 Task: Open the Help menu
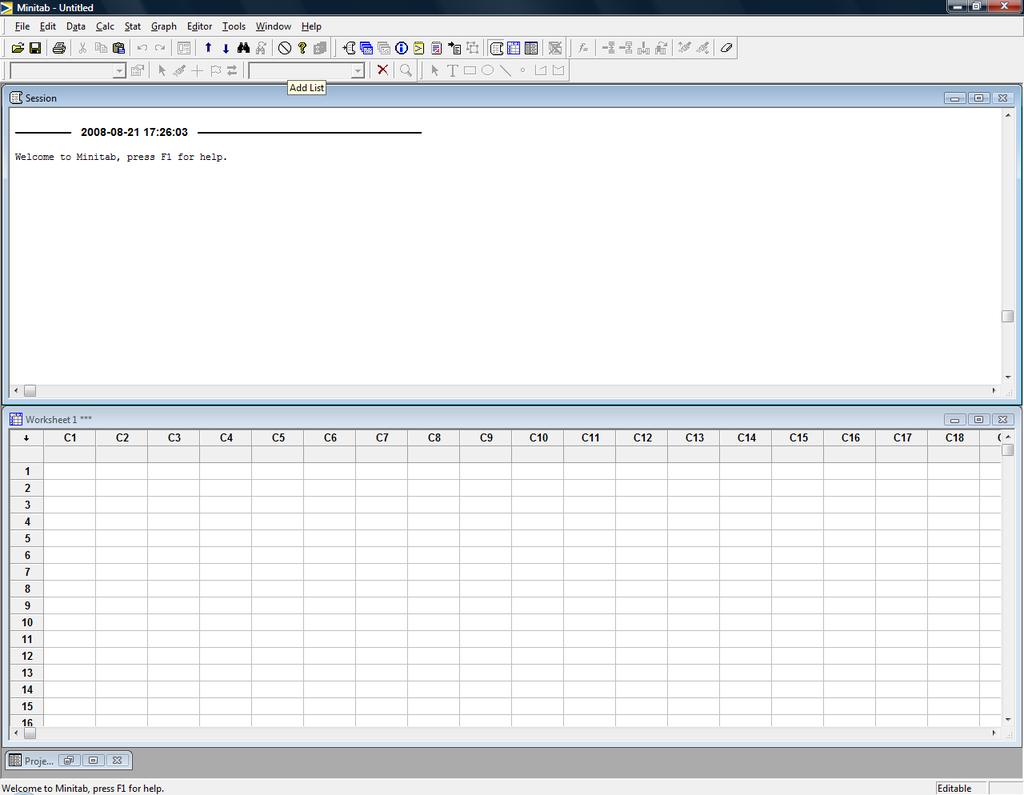tap(311, 26)
